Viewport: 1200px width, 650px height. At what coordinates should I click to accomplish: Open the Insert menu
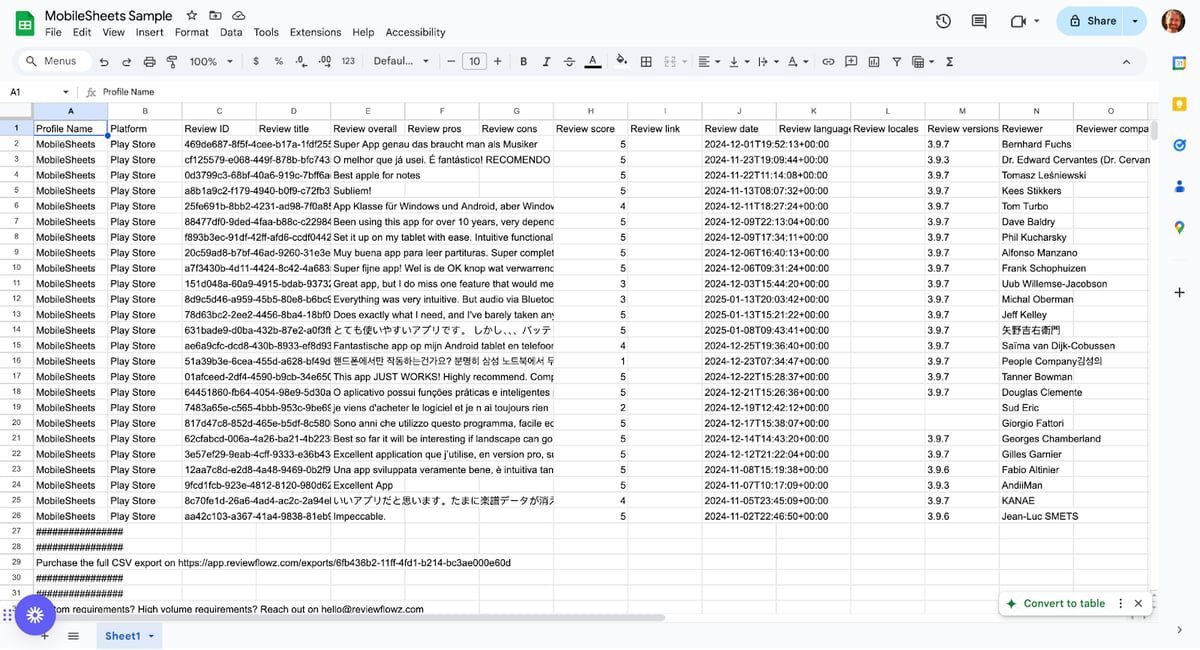pos(150,32)
